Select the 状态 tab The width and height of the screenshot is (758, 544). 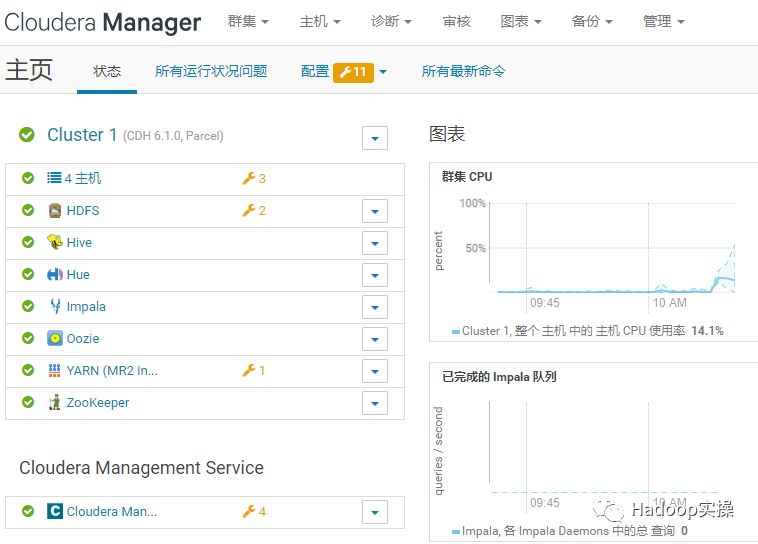107,72
